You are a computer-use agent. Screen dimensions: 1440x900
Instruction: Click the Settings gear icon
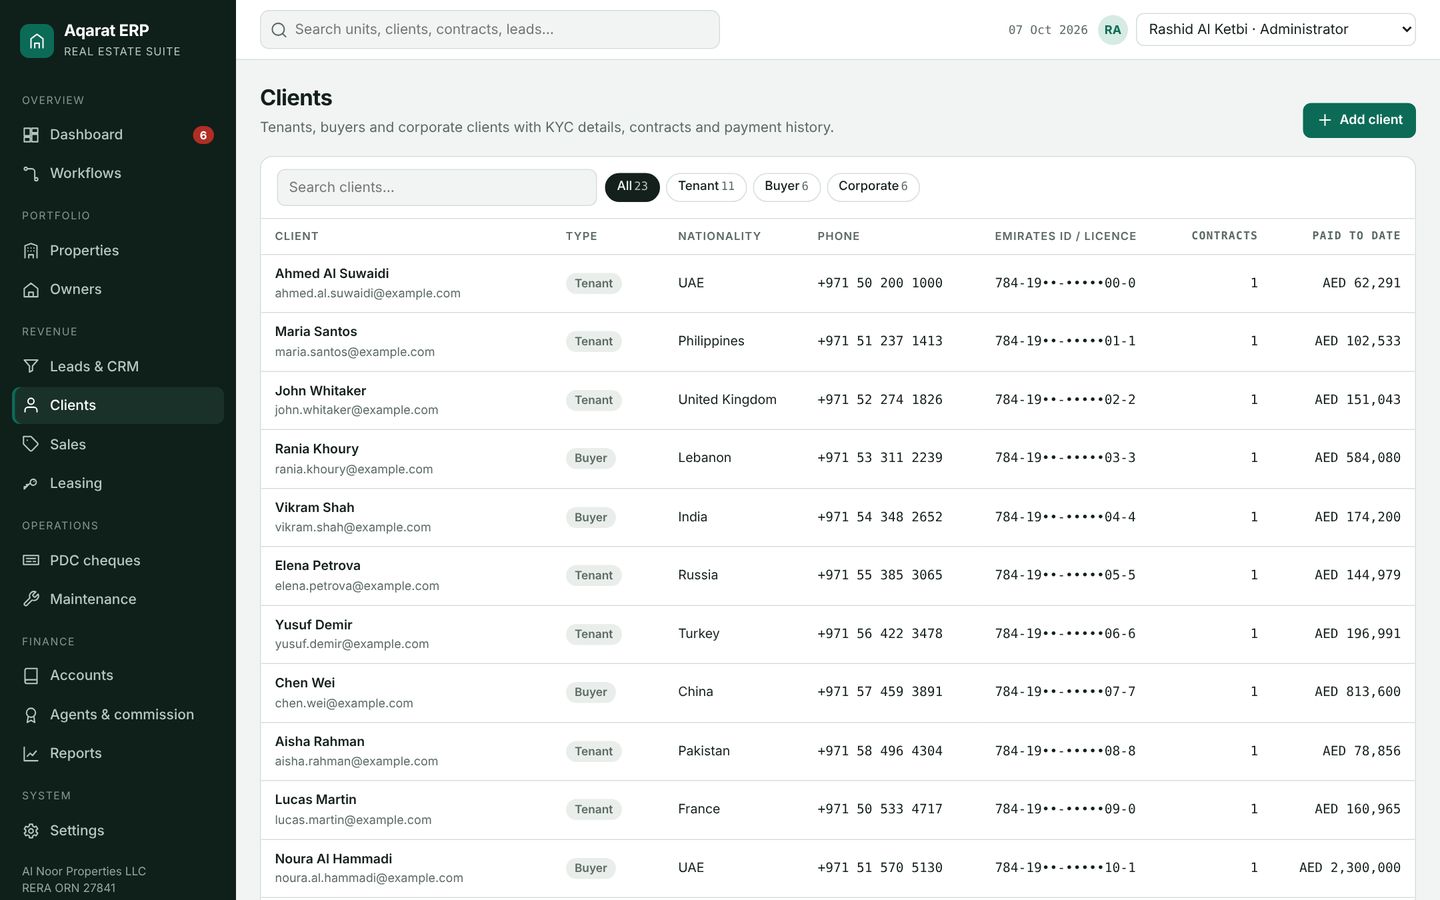31,831
